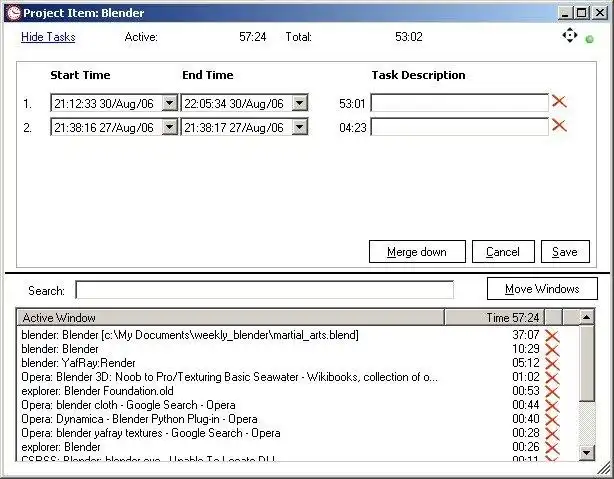
Task: Click window list scrollbar up arrow
Action: [587, 317]
